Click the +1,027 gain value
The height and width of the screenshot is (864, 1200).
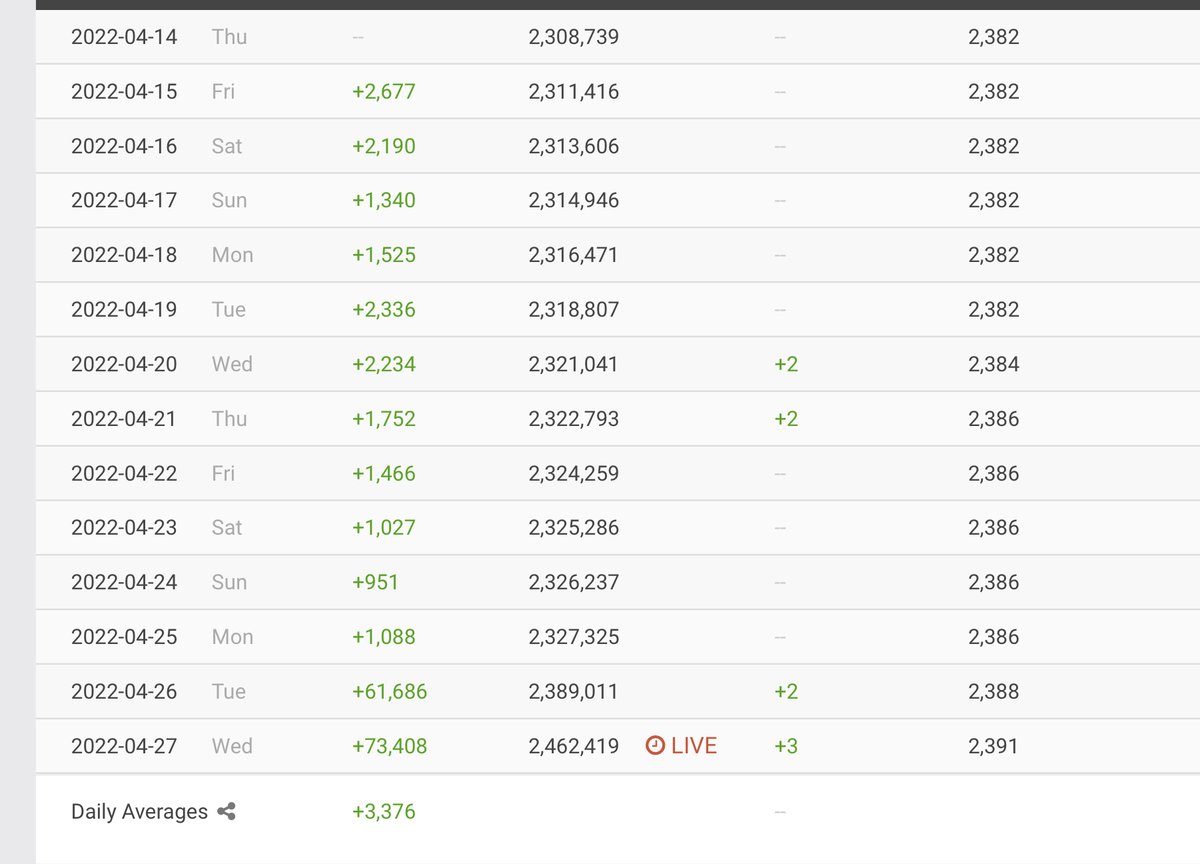(384, 528)
